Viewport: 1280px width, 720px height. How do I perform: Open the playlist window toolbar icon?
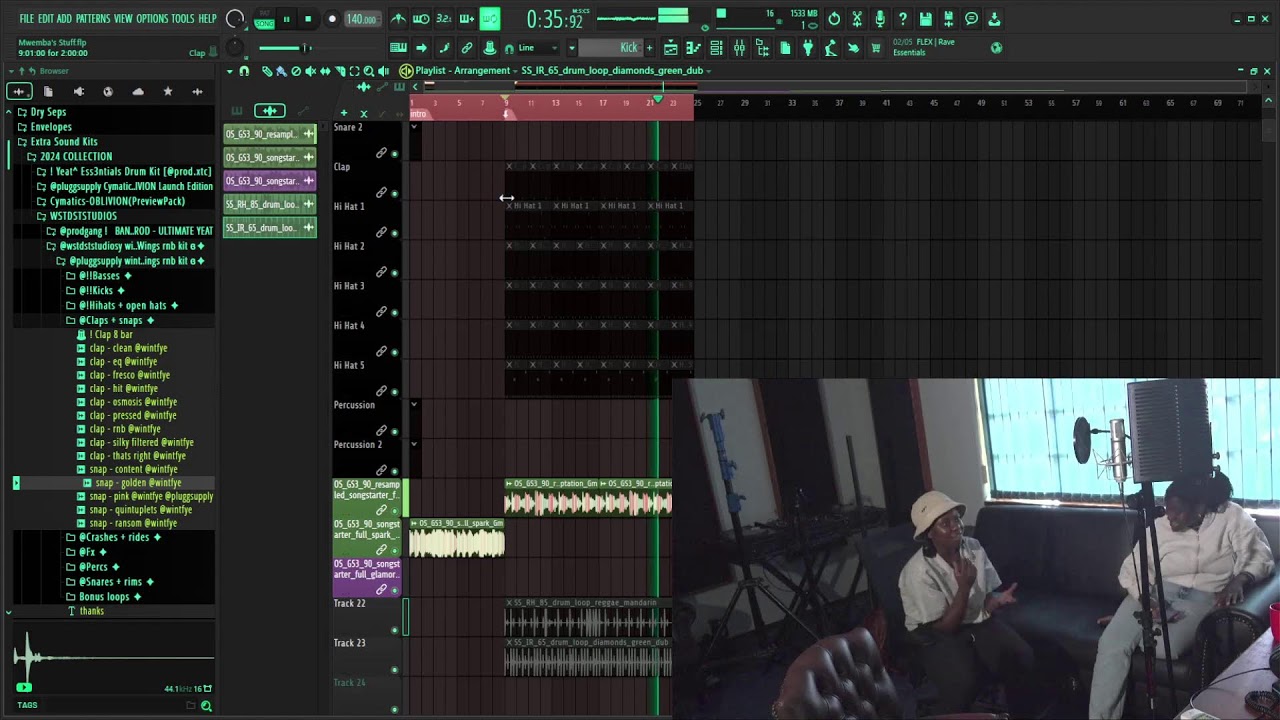(670, 48)
